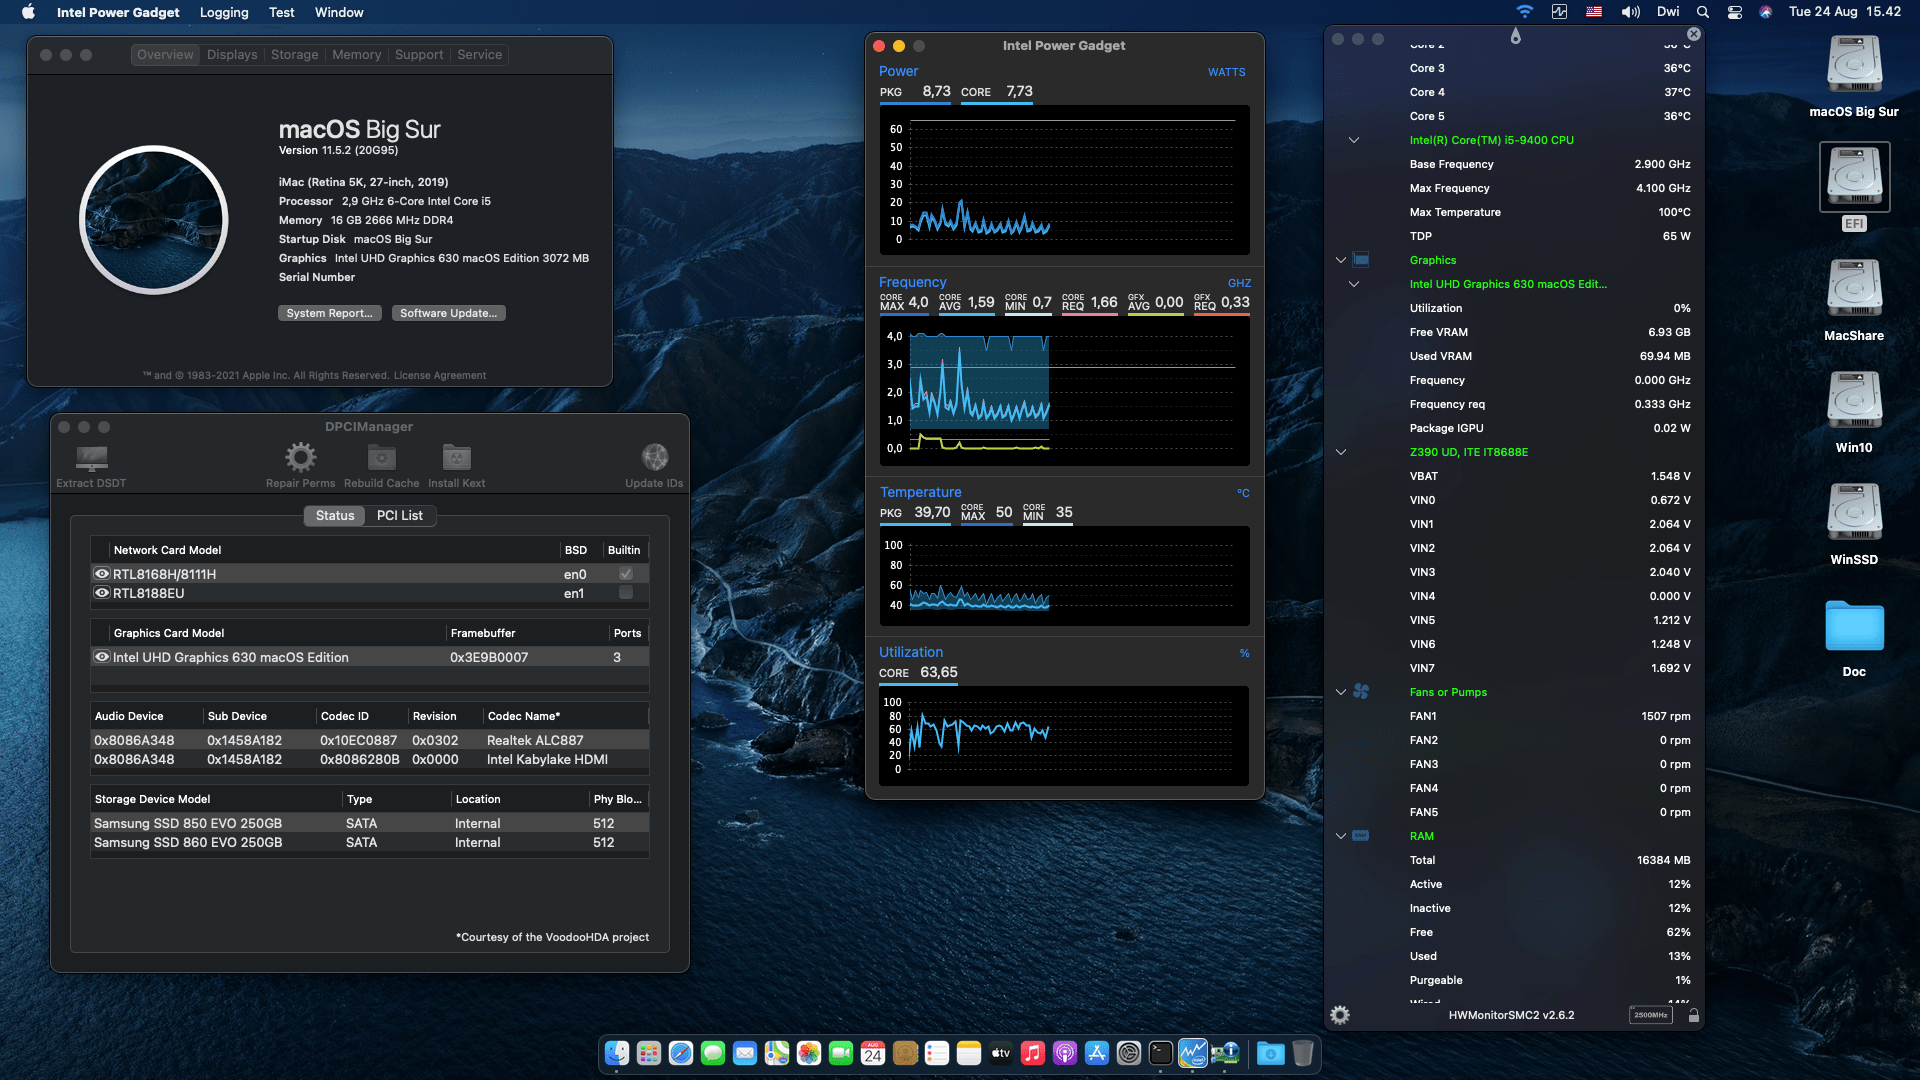Click the drop pin icon atop HWMonitorSMC2
The image size is (1920, 1080).
click(1515, 37)
